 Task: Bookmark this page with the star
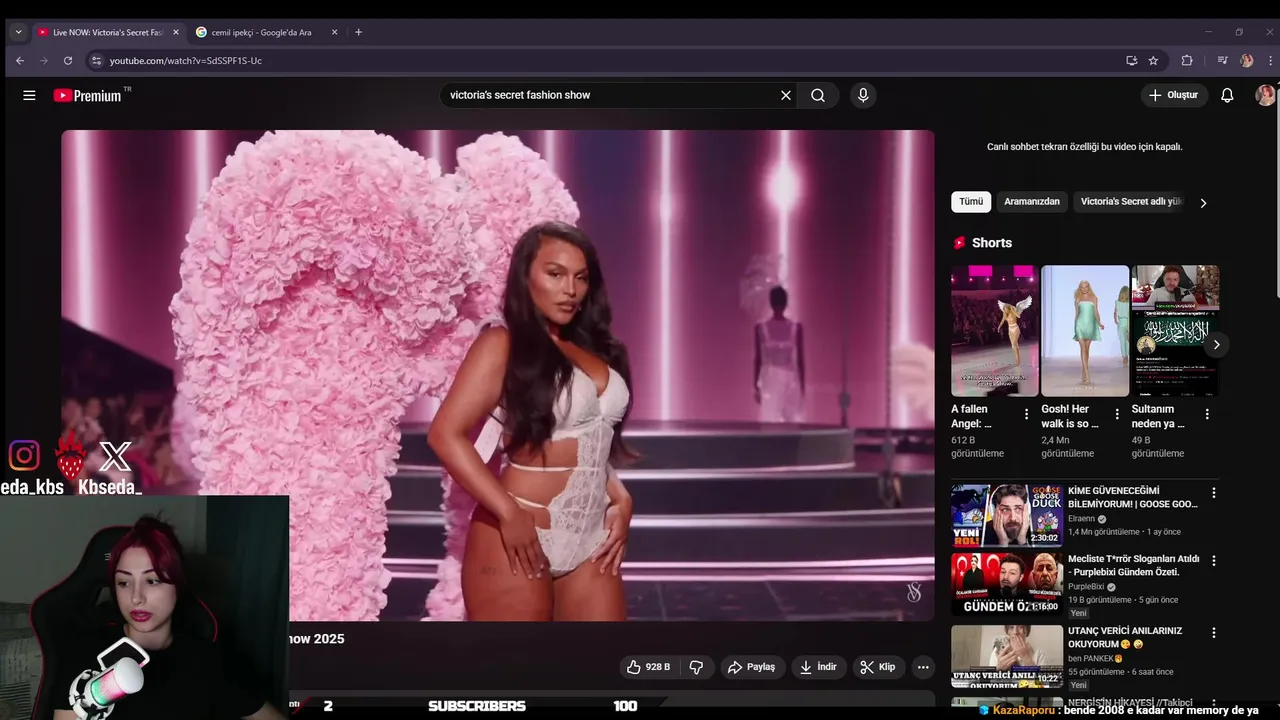coord(1153,60)
